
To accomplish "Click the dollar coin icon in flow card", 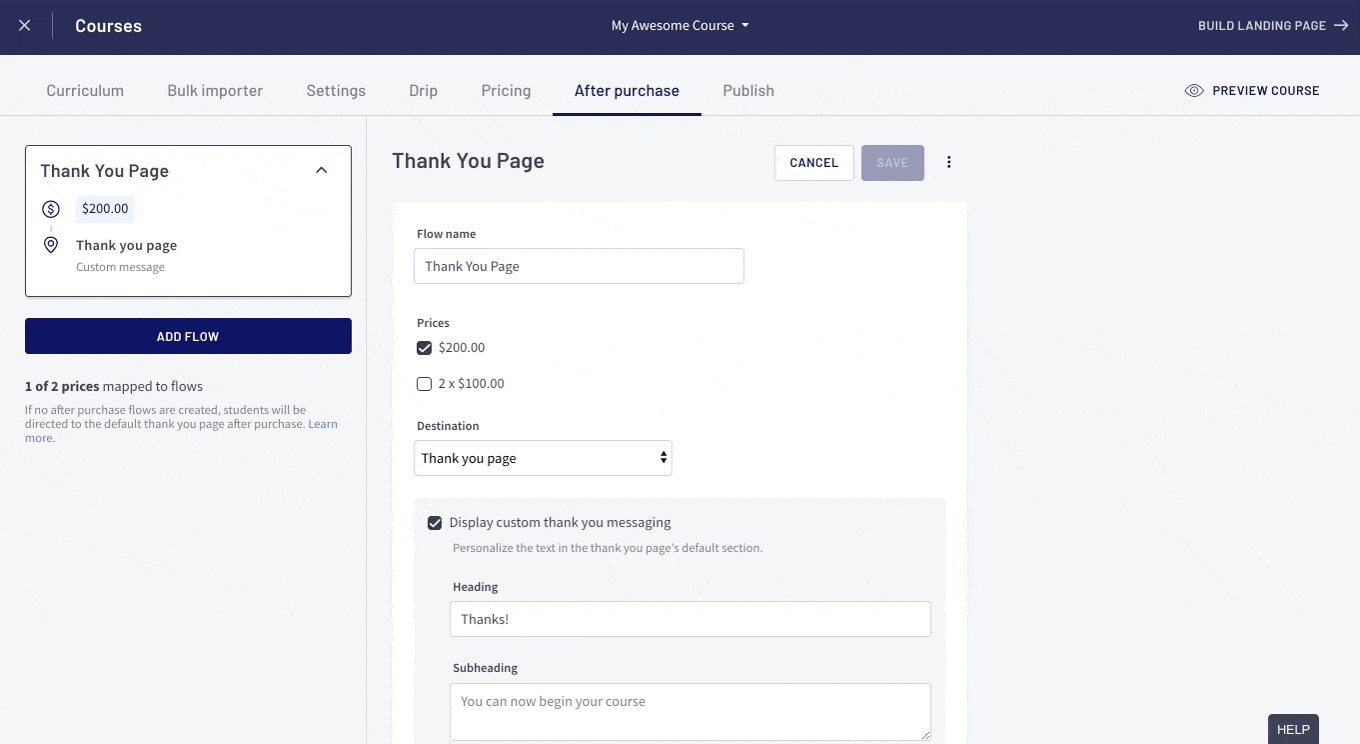I will click(51, 209).
